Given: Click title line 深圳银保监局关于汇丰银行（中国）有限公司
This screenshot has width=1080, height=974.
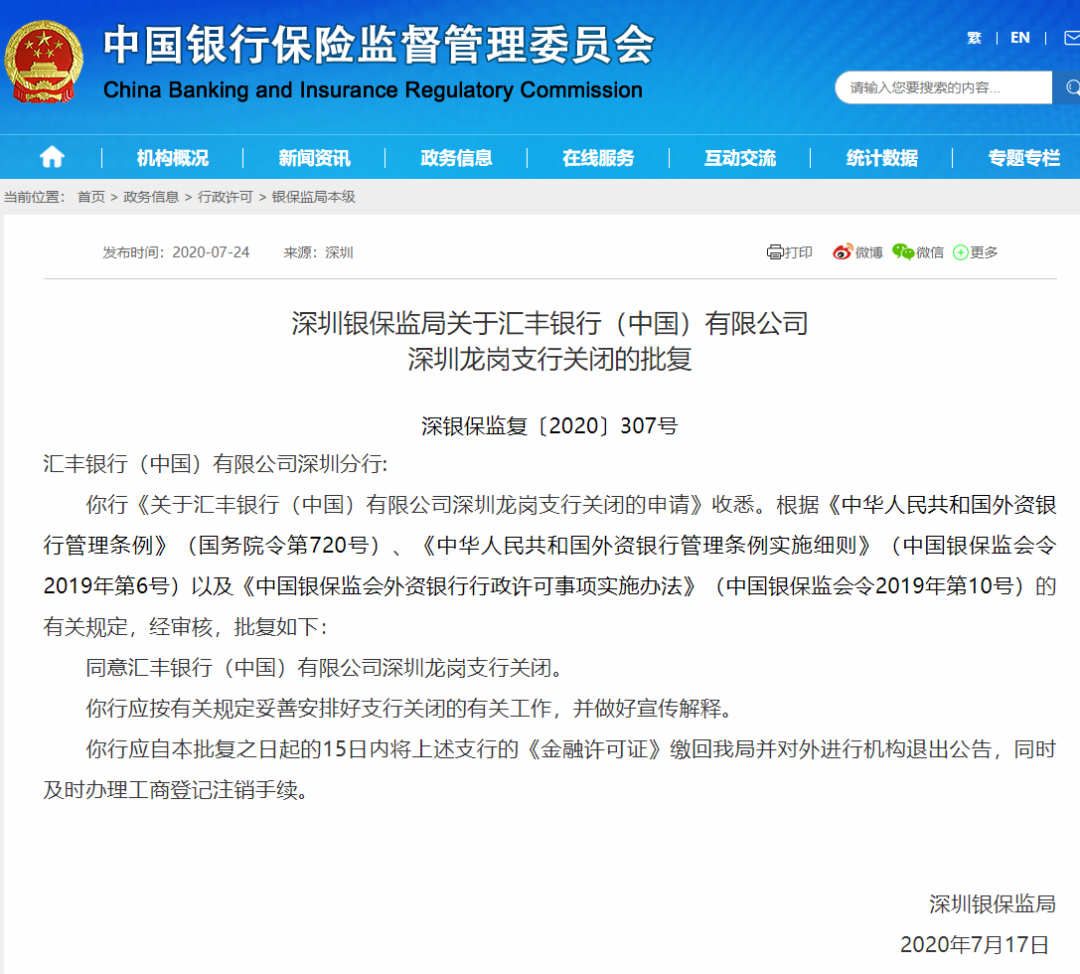Looking at the screenshot, I should [550, 323].
